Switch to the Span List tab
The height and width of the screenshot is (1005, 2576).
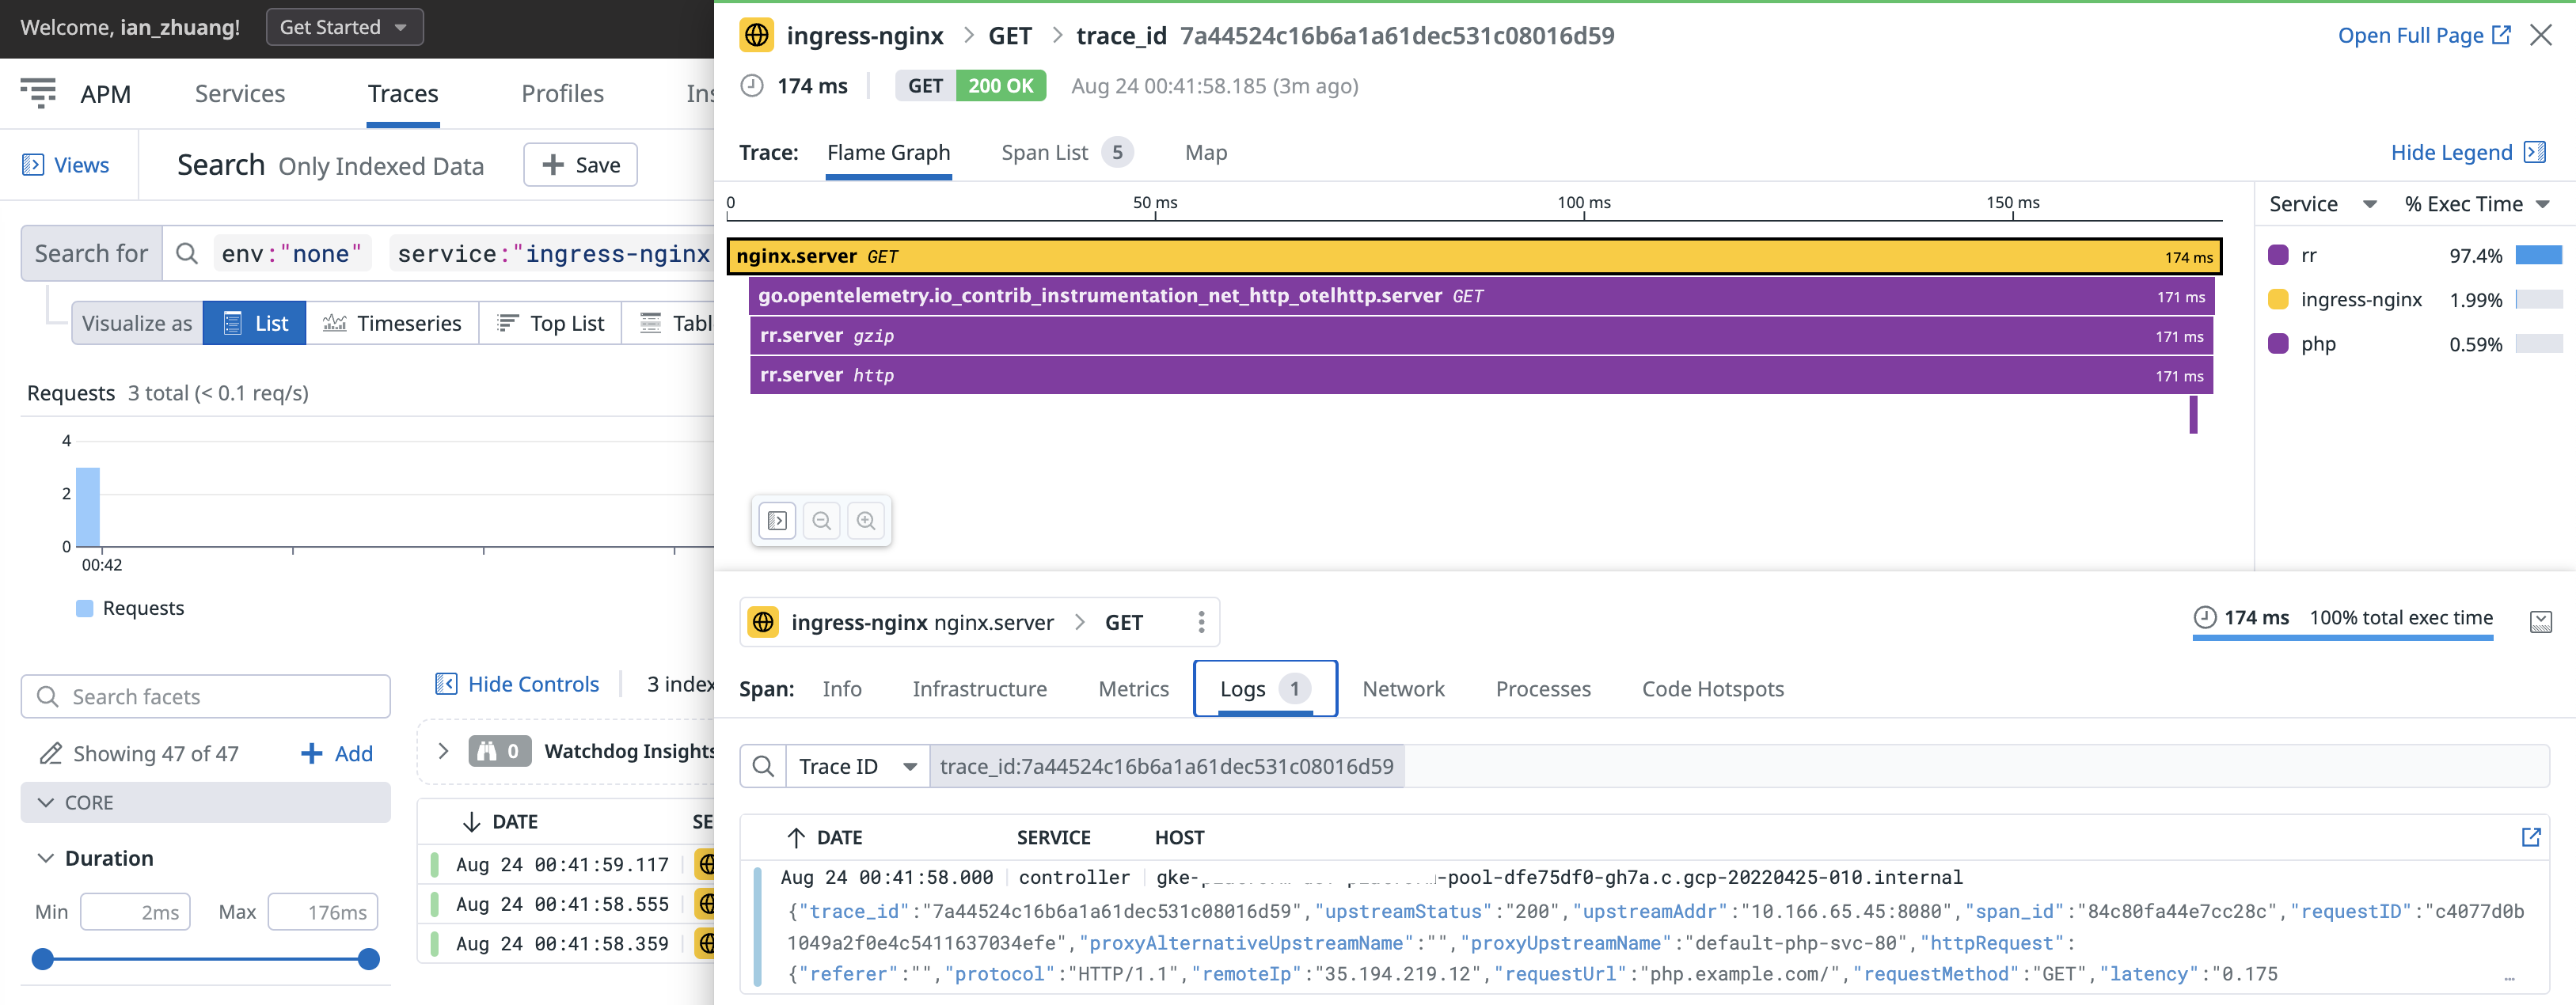[1044, 152]
